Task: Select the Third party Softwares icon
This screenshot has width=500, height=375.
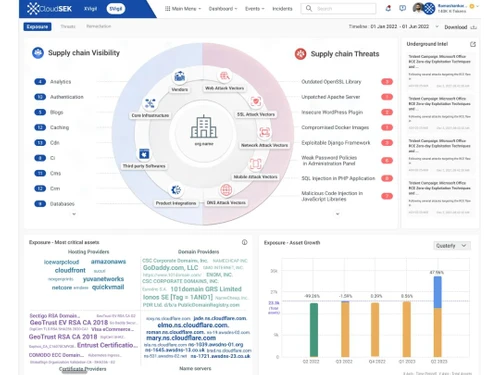Action: (x=144, y=154)
